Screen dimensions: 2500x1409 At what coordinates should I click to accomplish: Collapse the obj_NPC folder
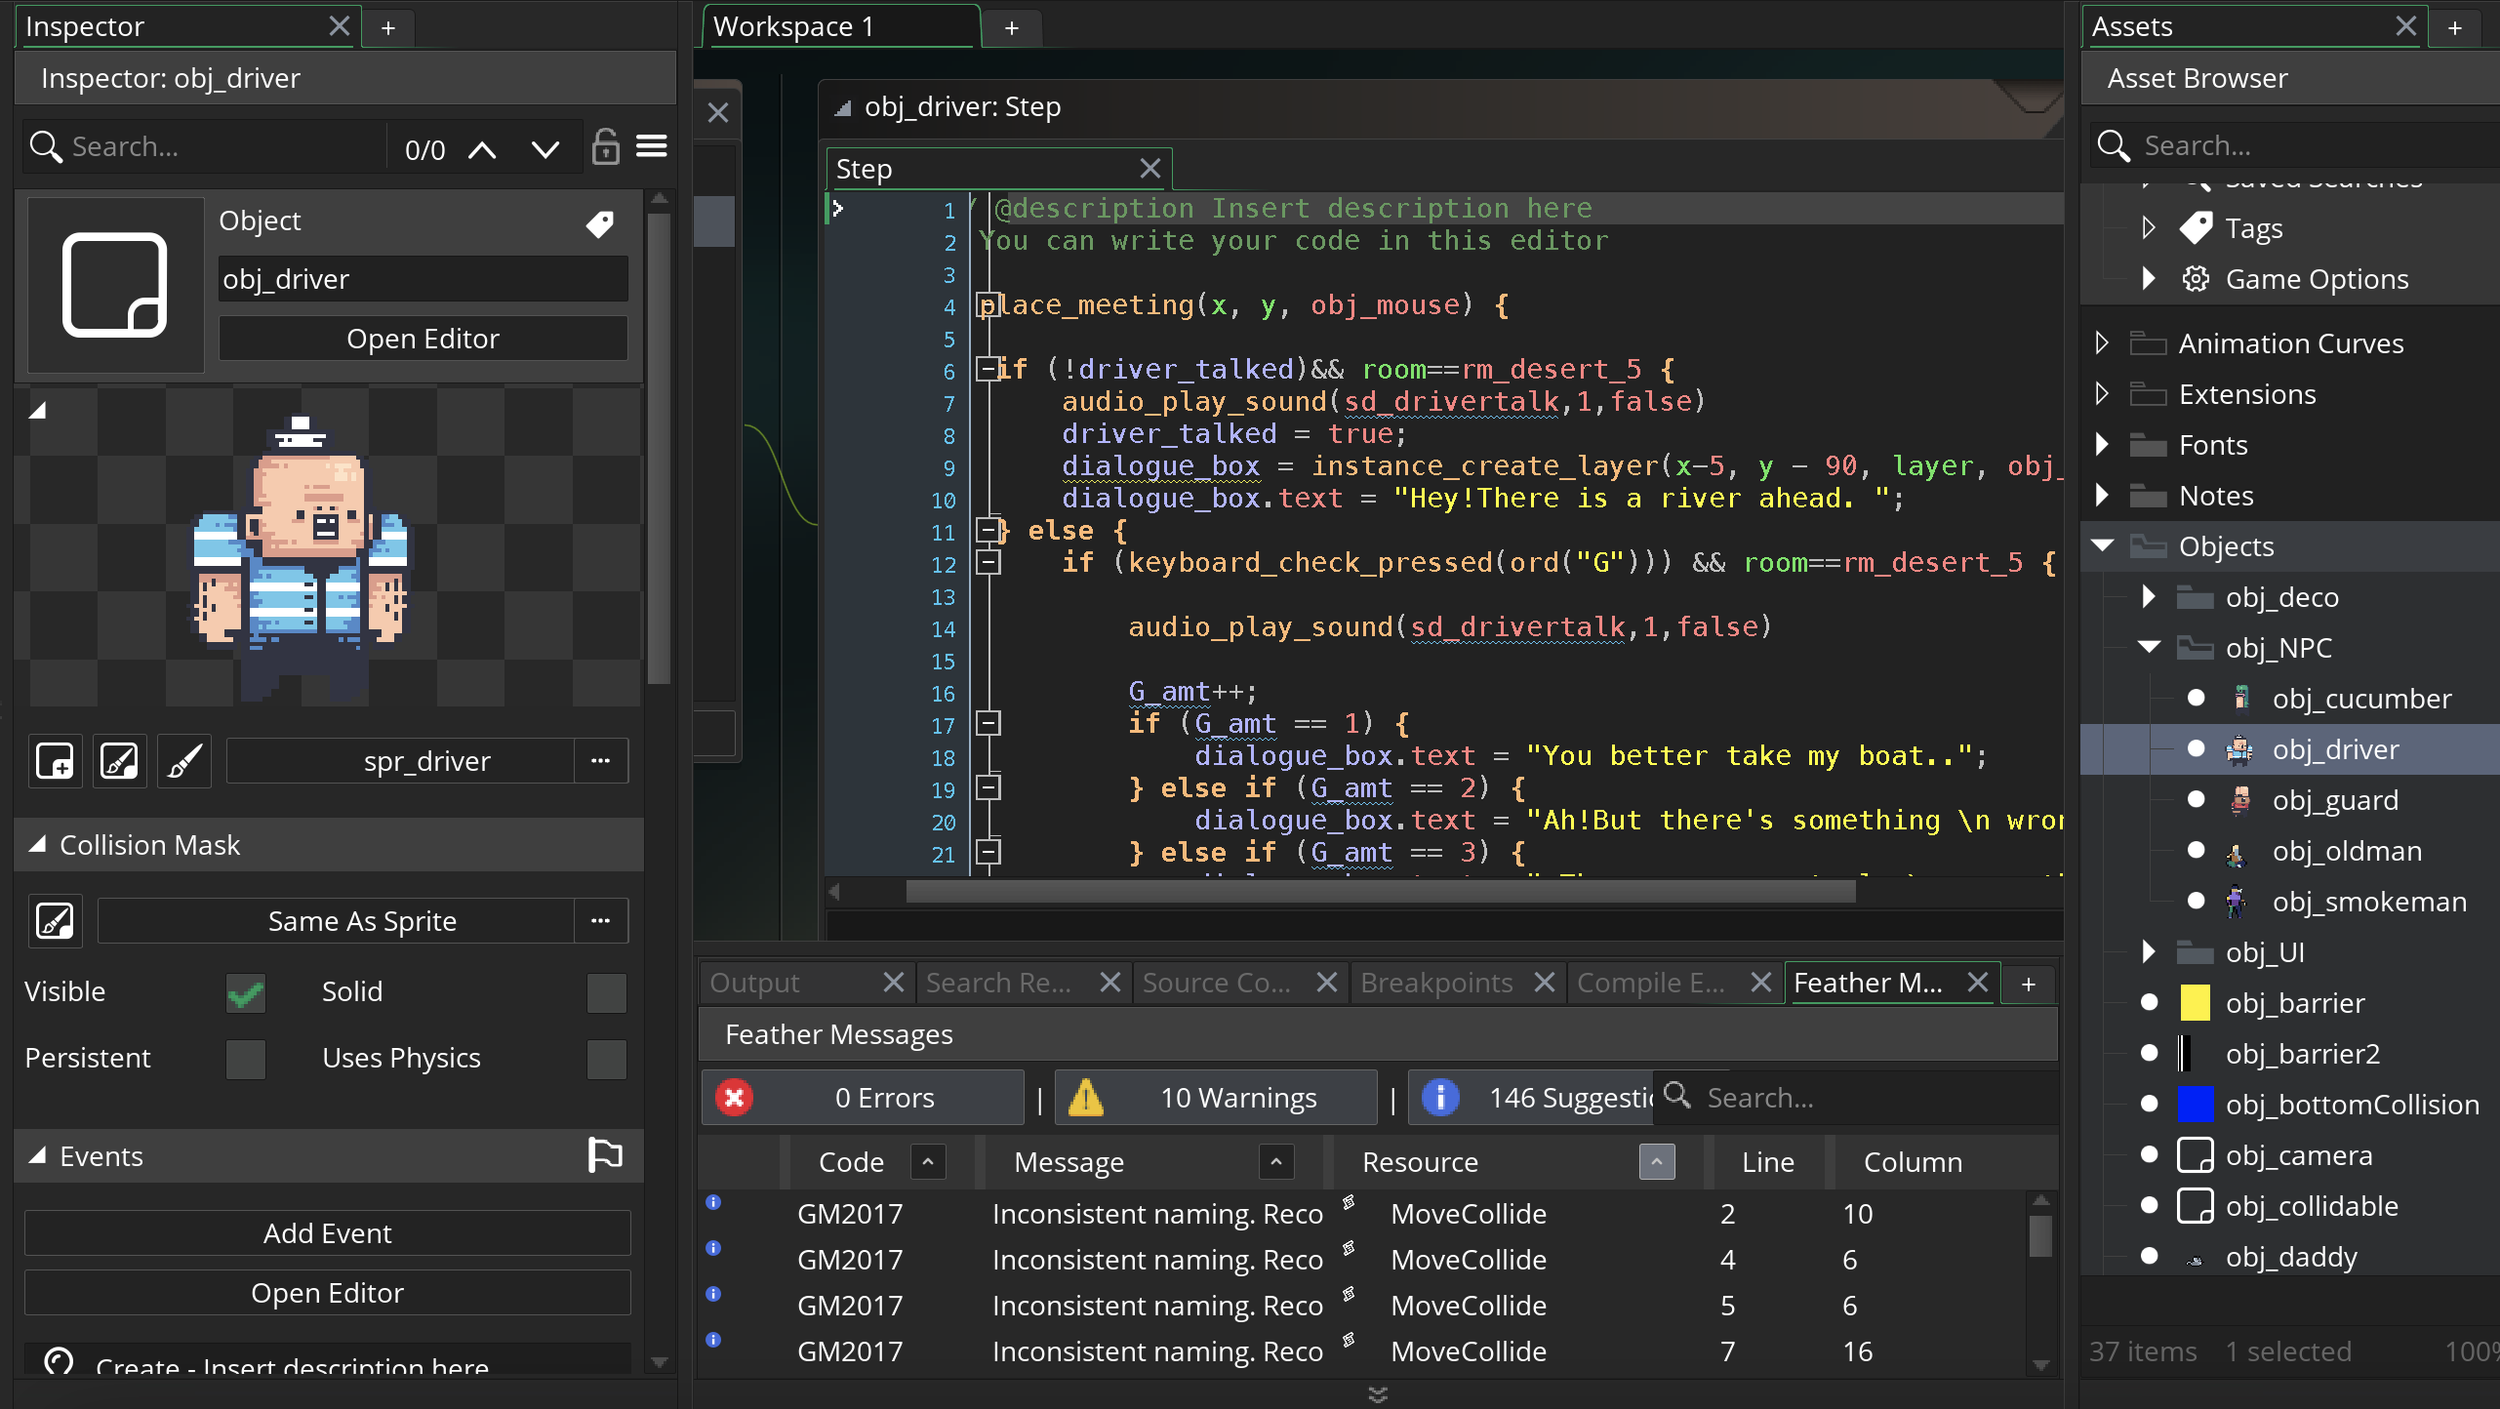(2149, 648)
